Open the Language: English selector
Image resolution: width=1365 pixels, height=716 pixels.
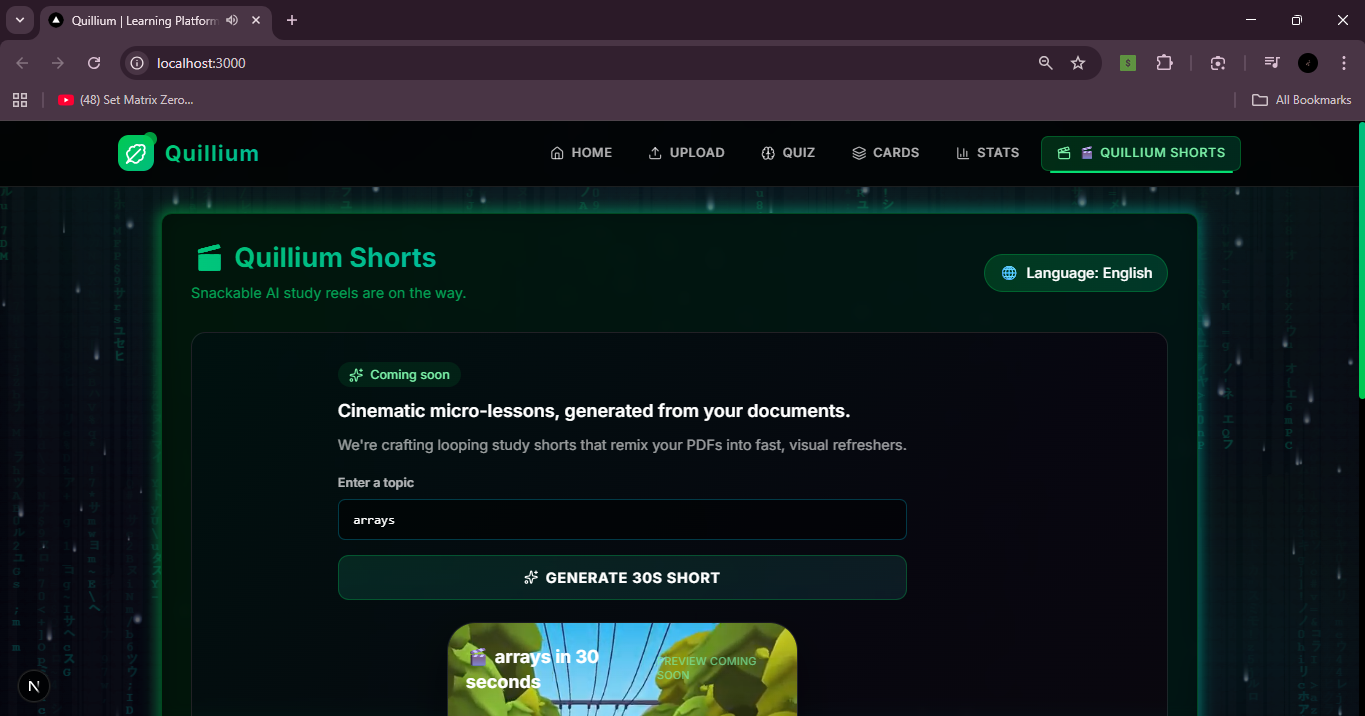coord(1076,273)
